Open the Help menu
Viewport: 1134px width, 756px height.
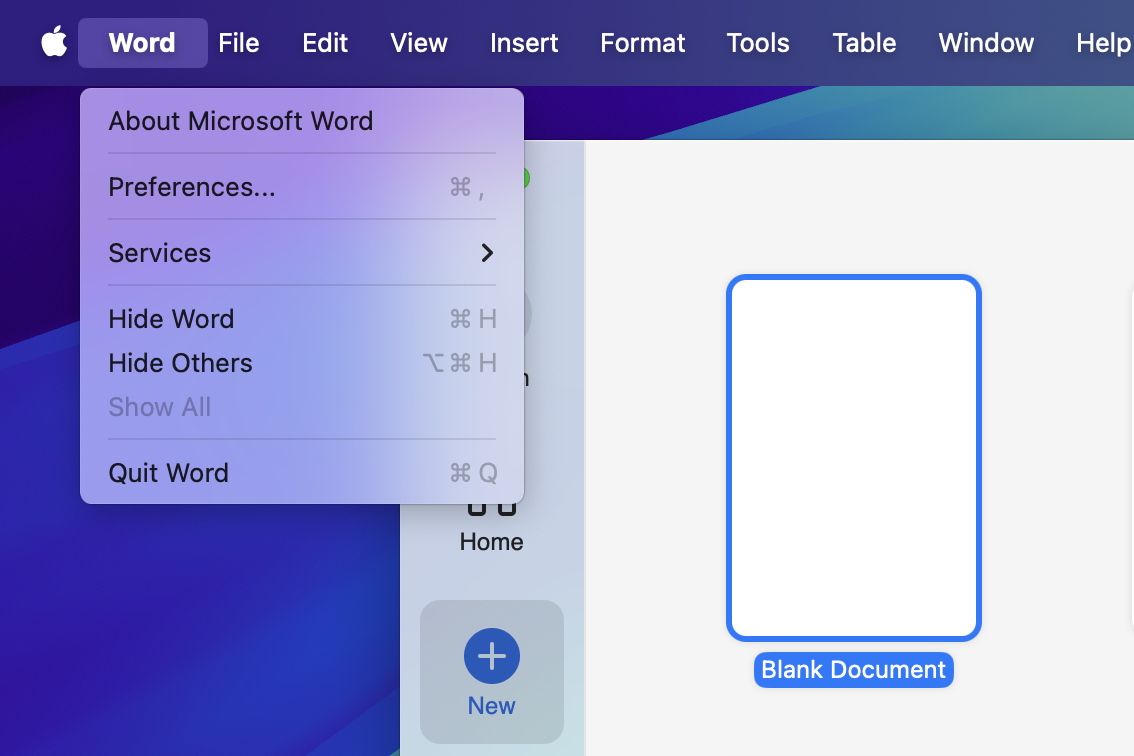tap(1103, 43)
